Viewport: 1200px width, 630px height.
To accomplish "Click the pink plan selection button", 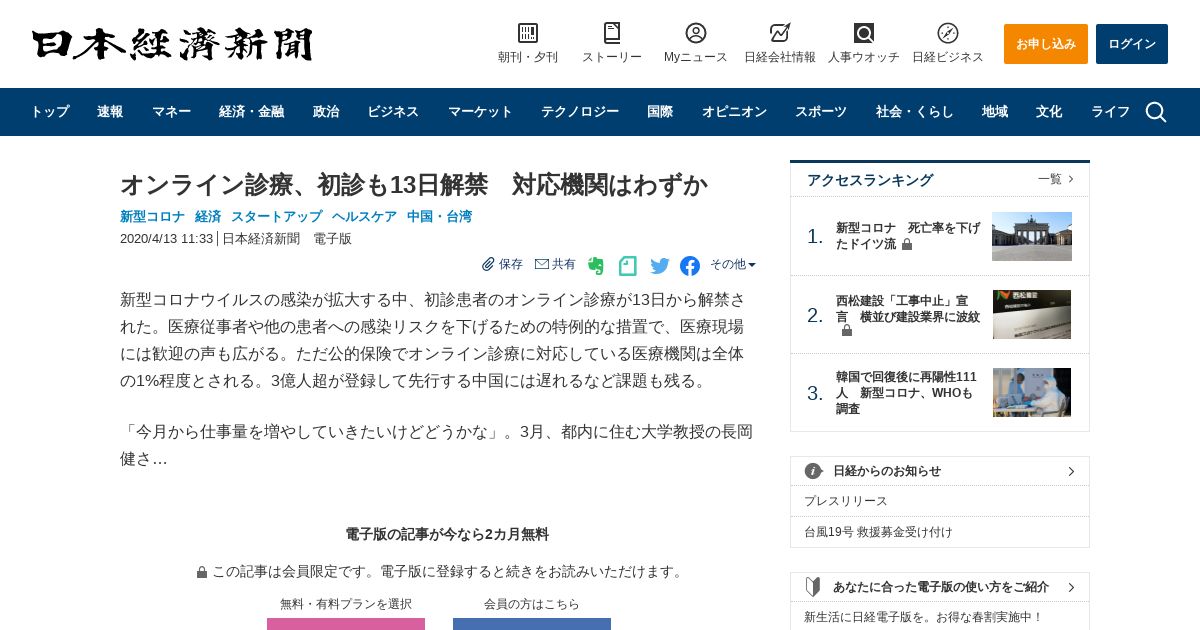I will [346, 624].
